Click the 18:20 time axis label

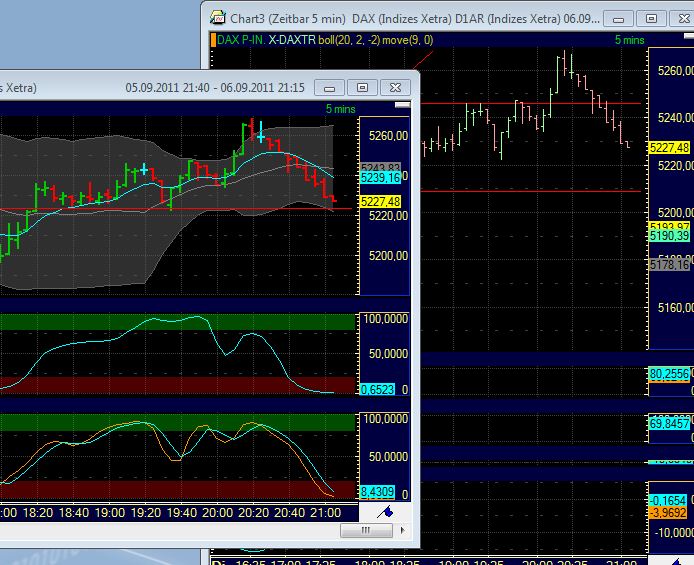click(x=38, y=513)
